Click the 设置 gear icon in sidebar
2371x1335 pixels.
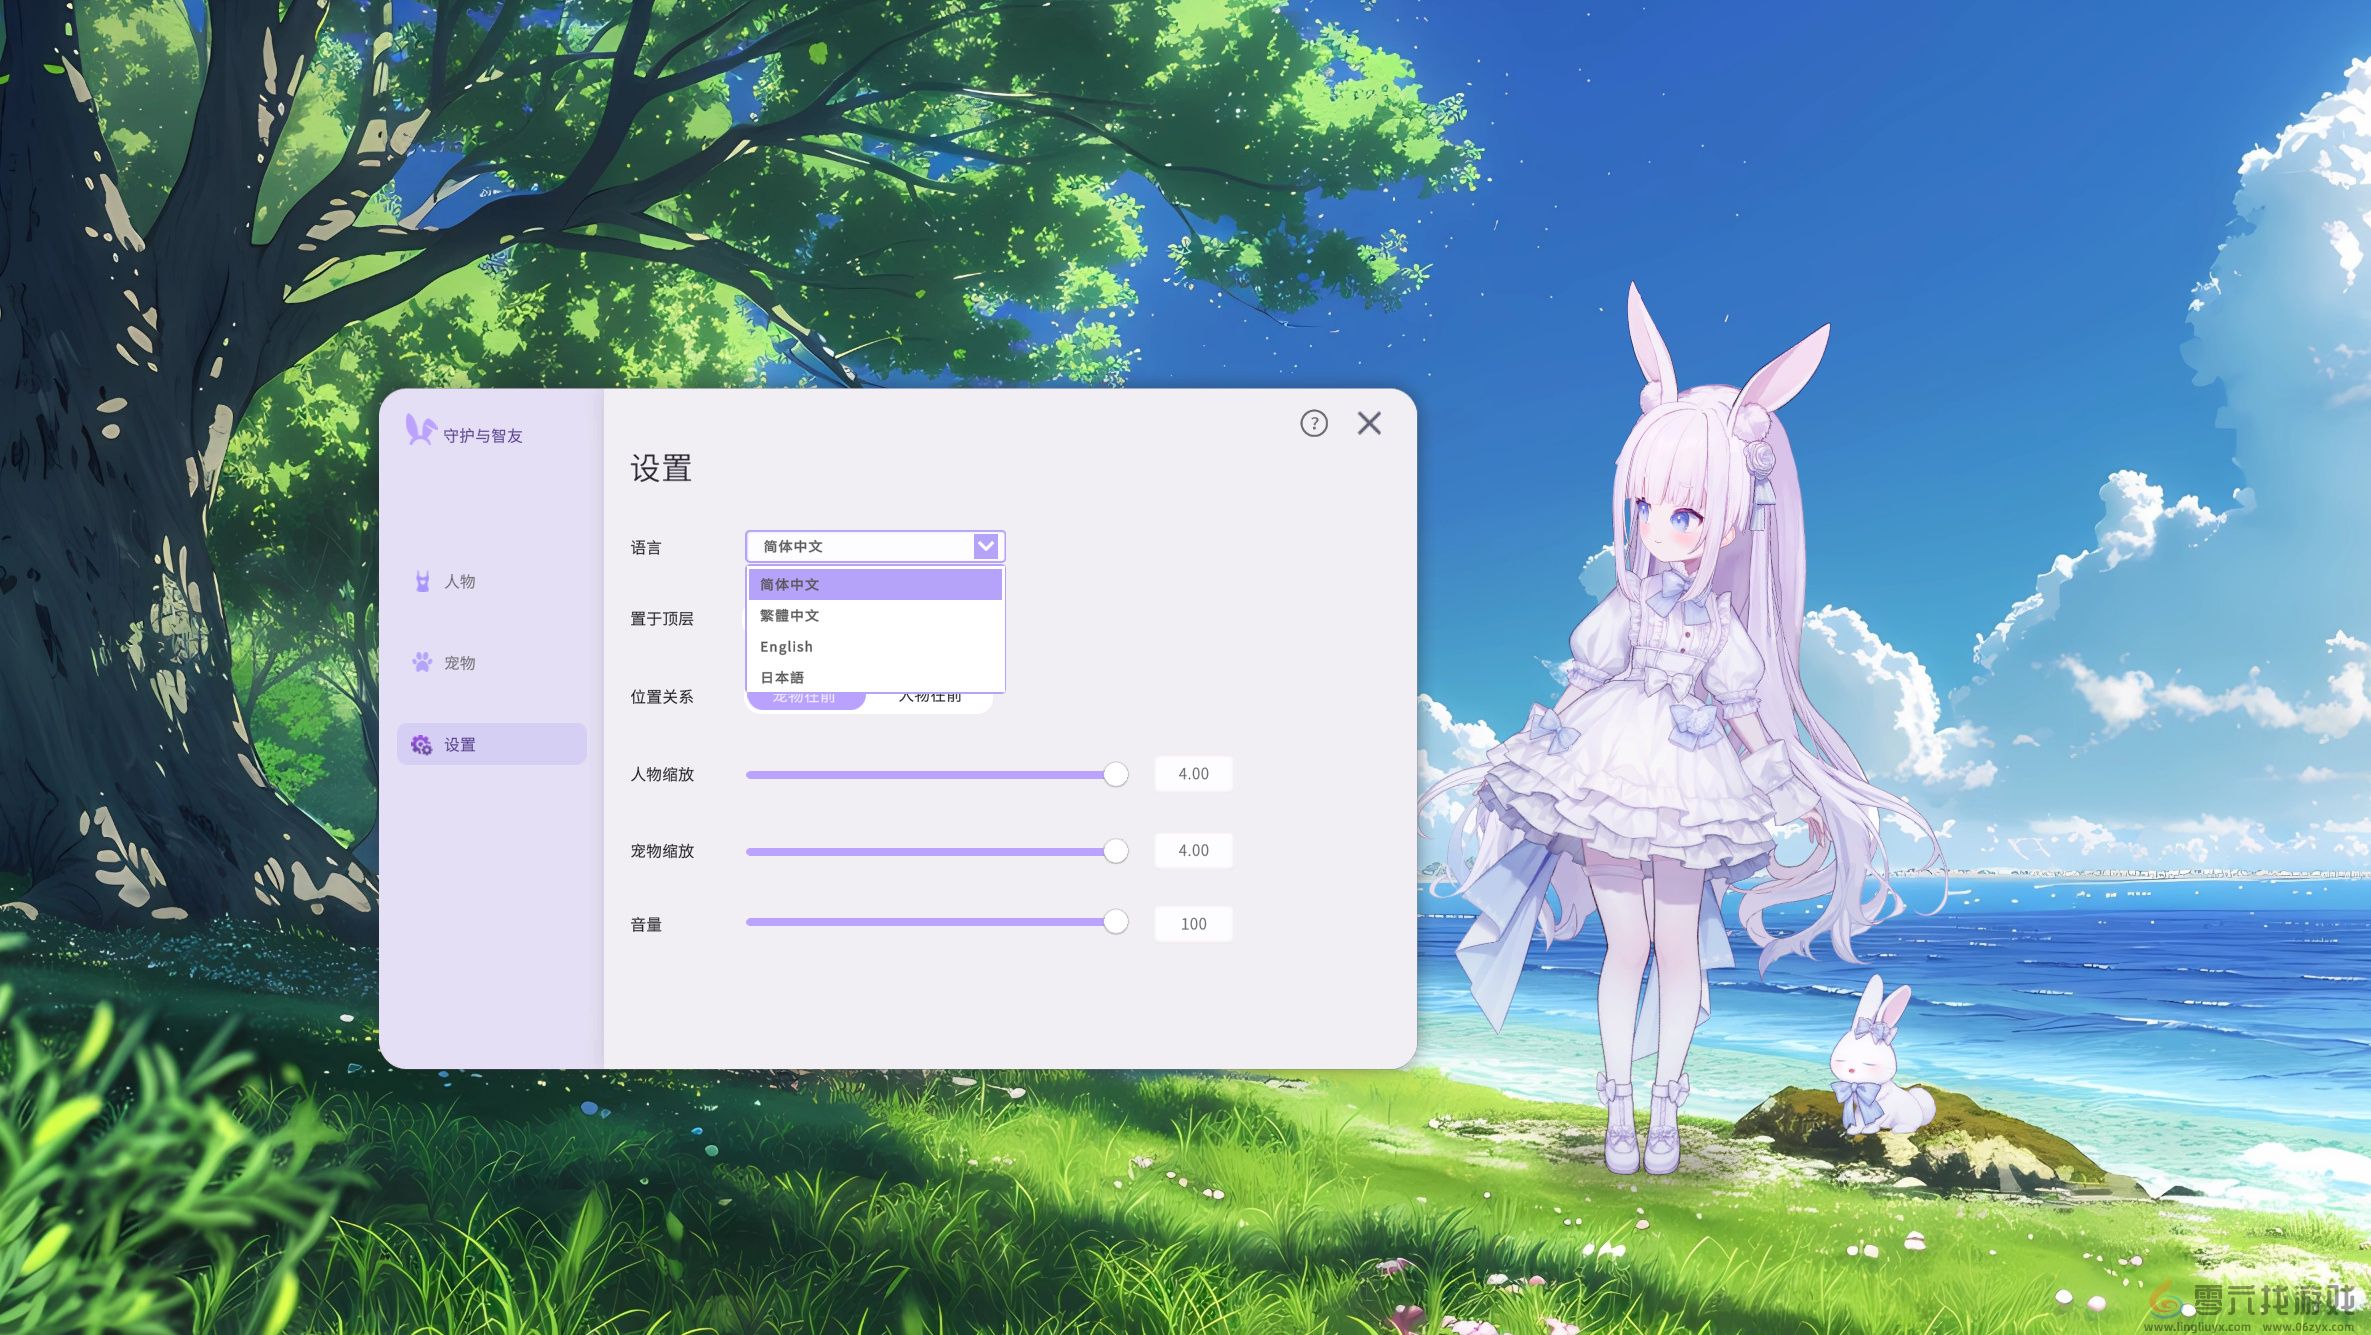[x=419, y=744]
